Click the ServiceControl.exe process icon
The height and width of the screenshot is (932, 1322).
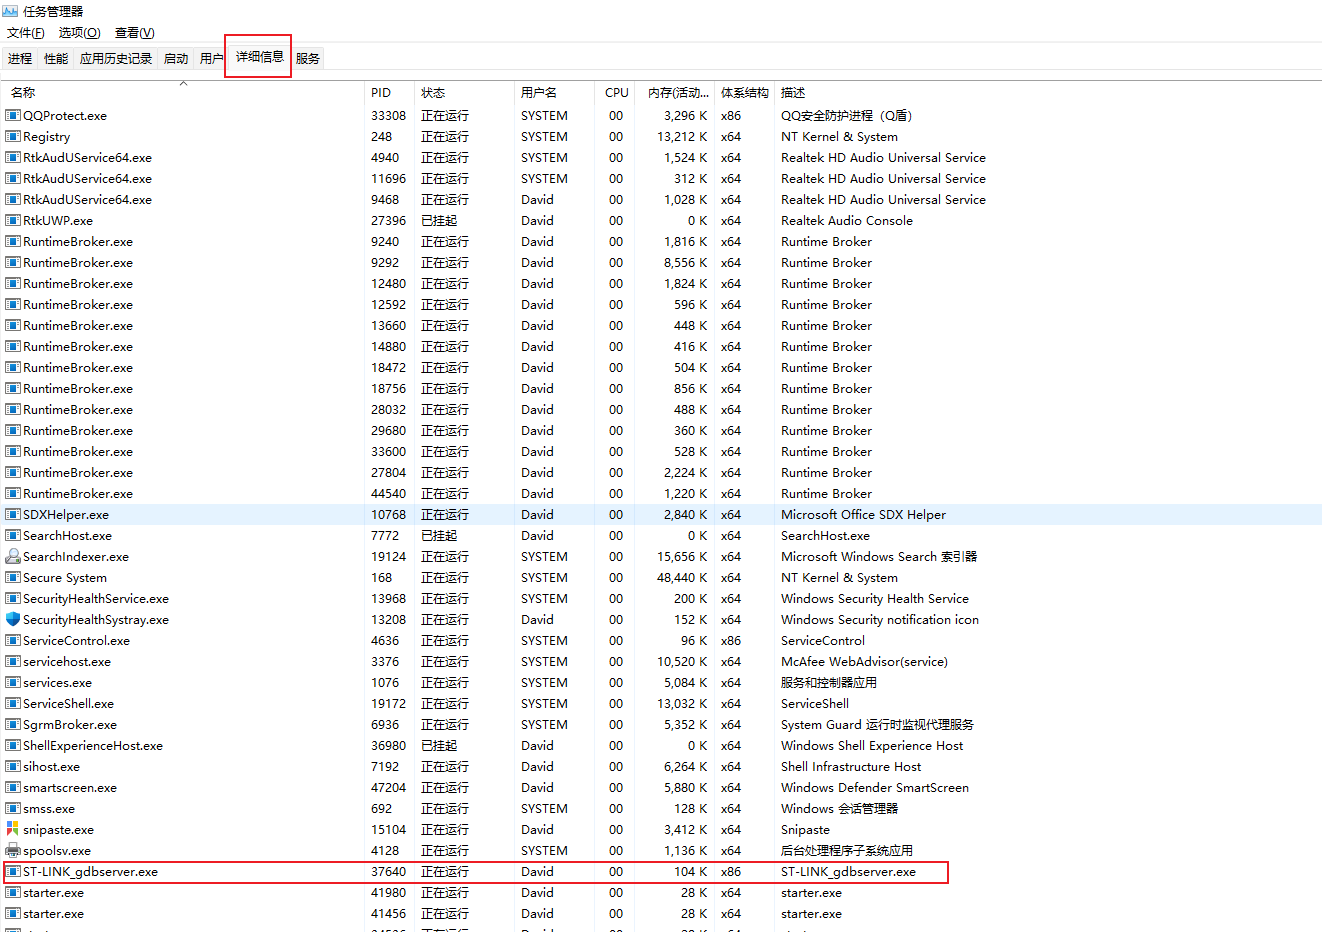coord(13,640)
